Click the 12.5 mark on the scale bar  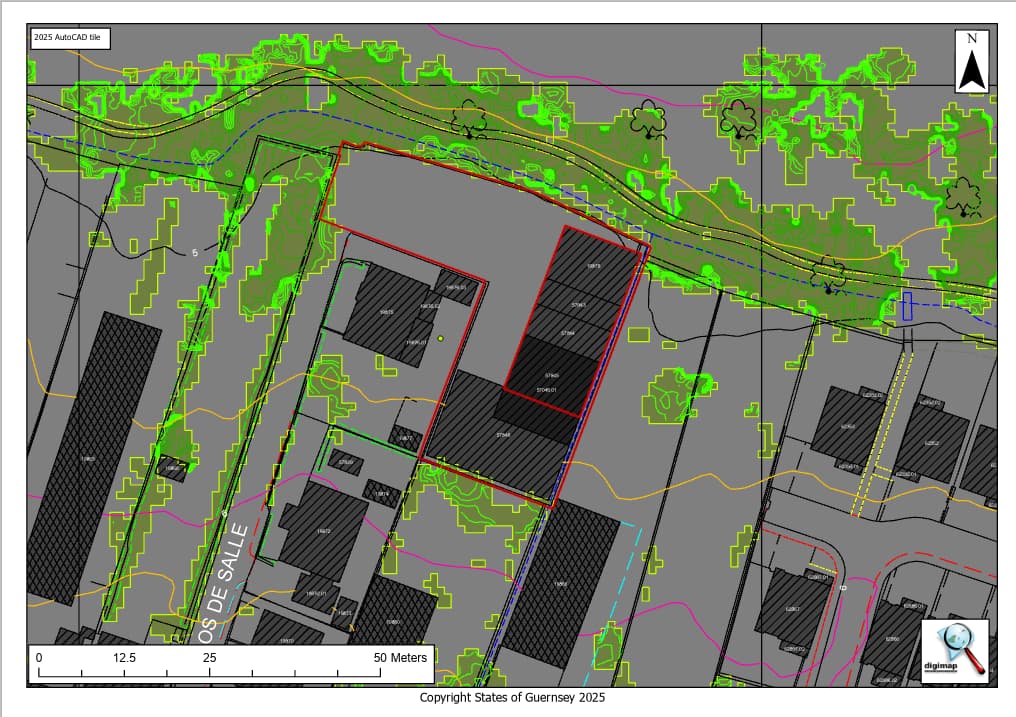125,658
